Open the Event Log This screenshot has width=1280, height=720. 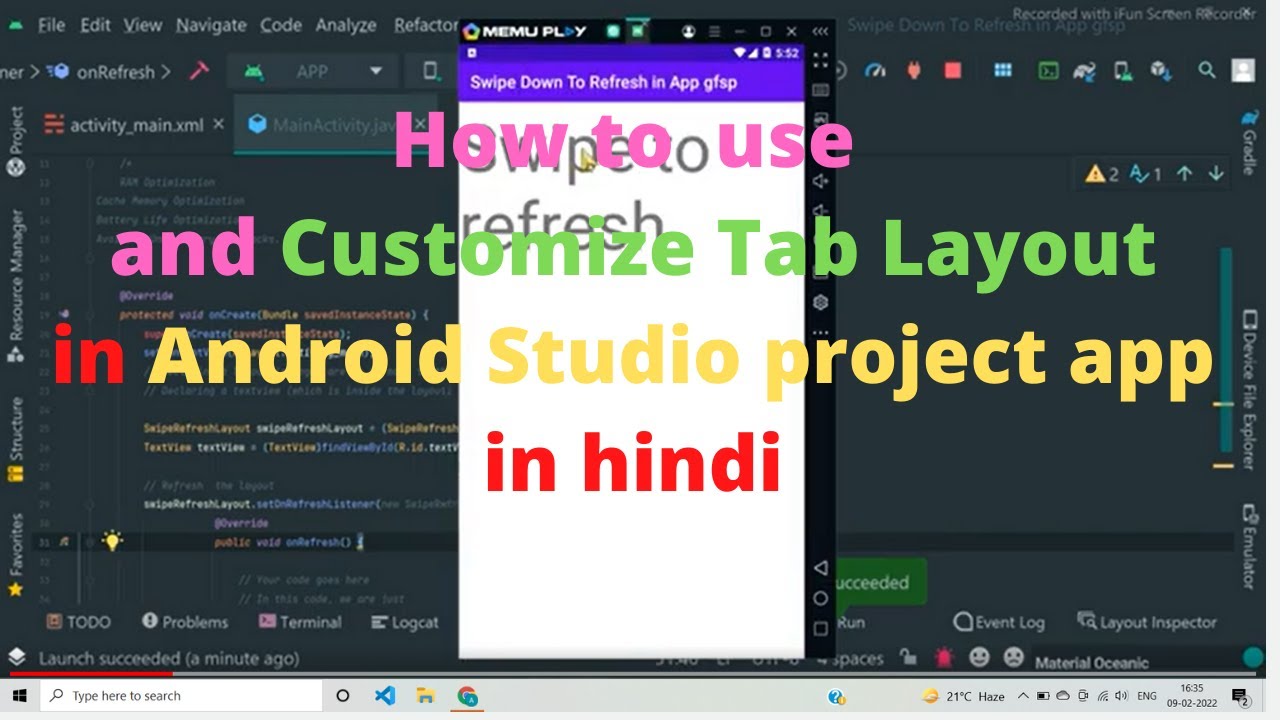[999, 622]
